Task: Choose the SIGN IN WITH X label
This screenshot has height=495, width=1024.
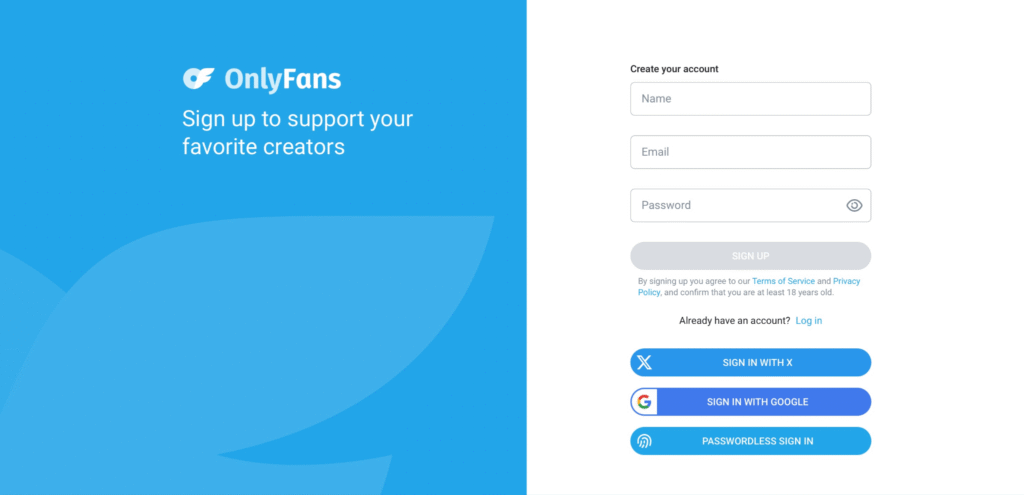Action: click(758, 362)
